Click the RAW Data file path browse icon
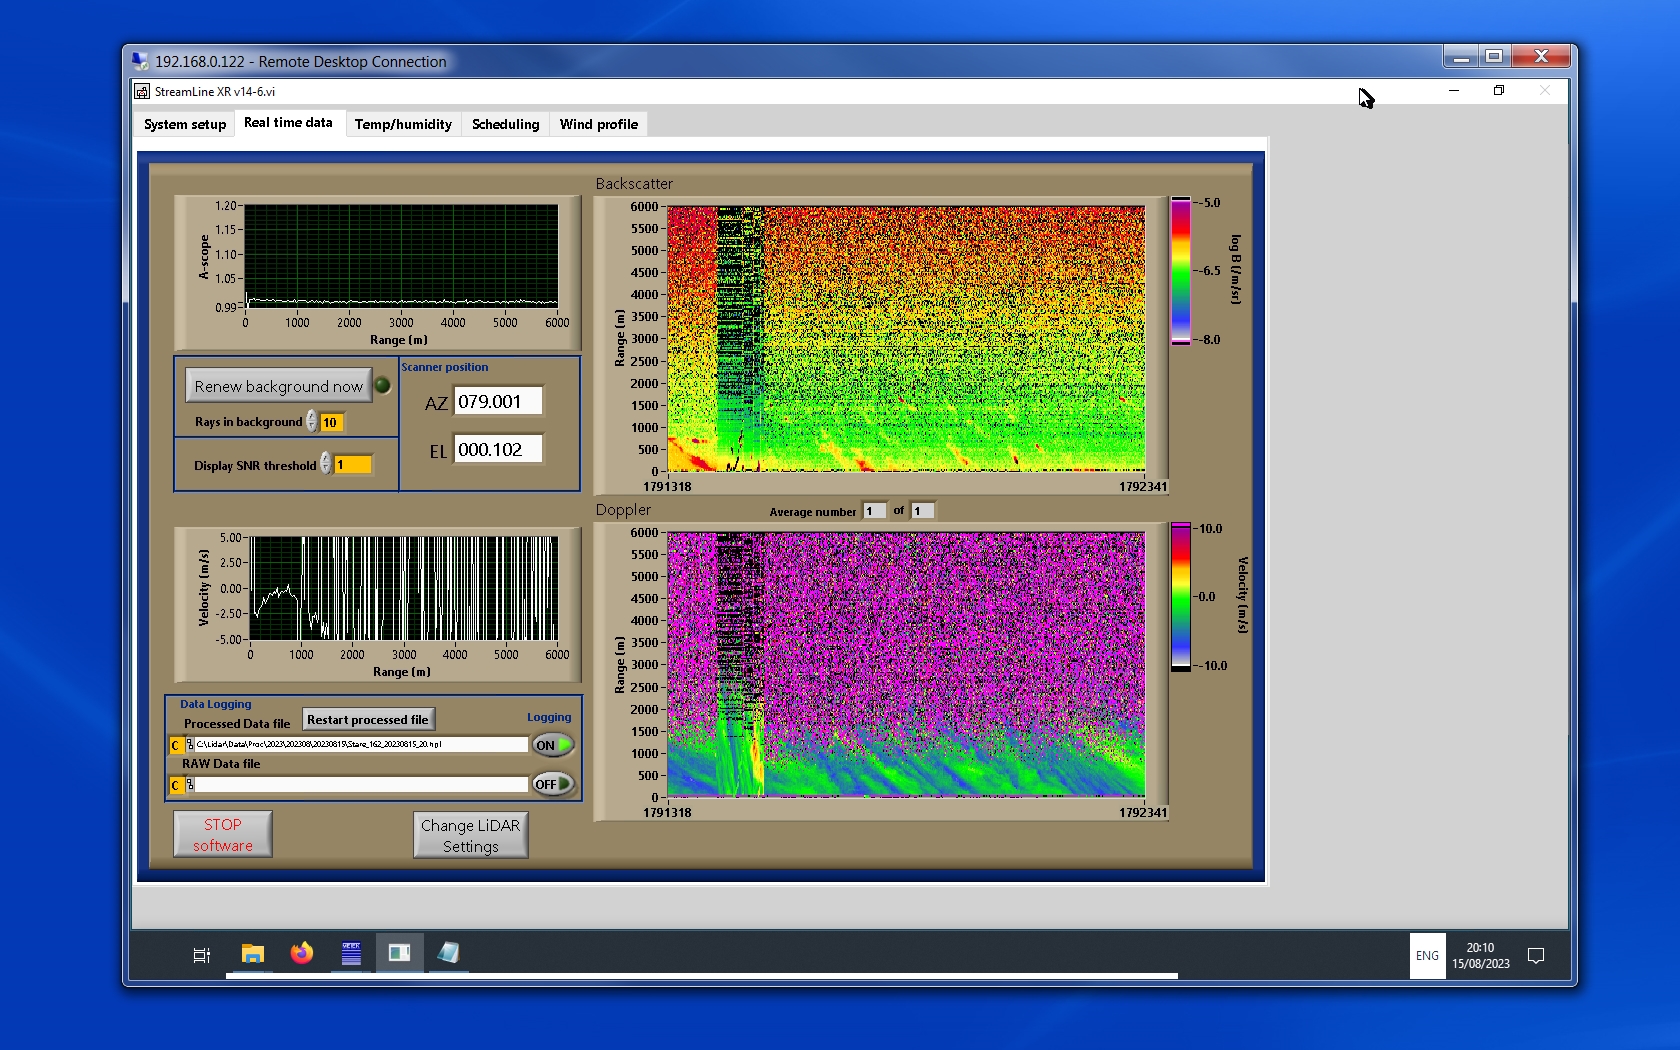1680x1050 pixels. (x=190, y=785)
